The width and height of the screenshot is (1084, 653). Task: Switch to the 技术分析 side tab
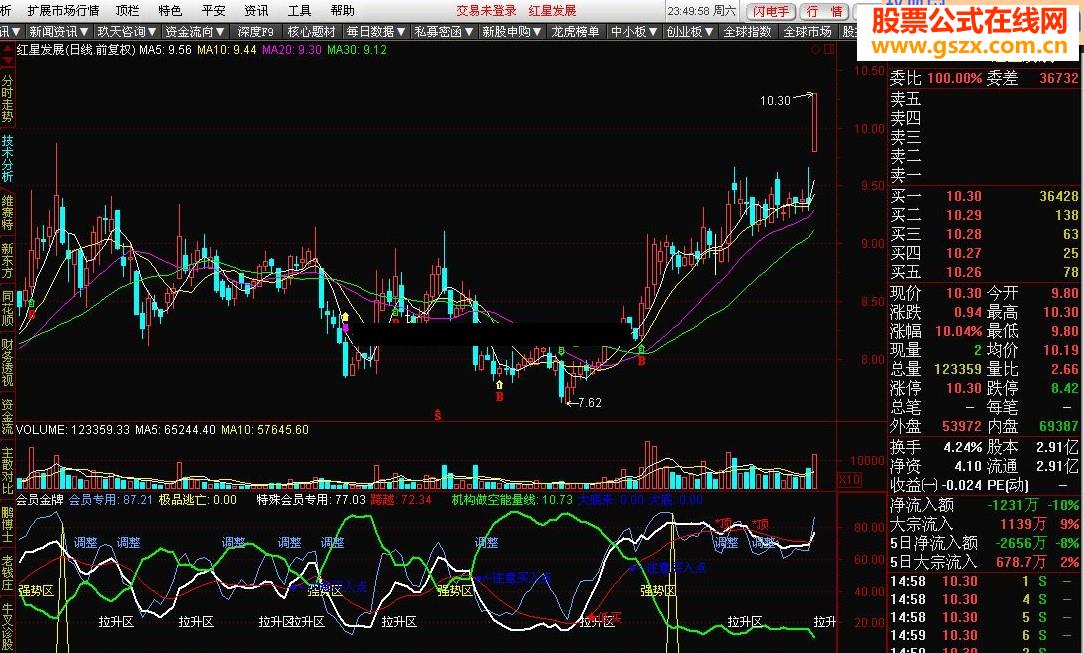[7, 158]
